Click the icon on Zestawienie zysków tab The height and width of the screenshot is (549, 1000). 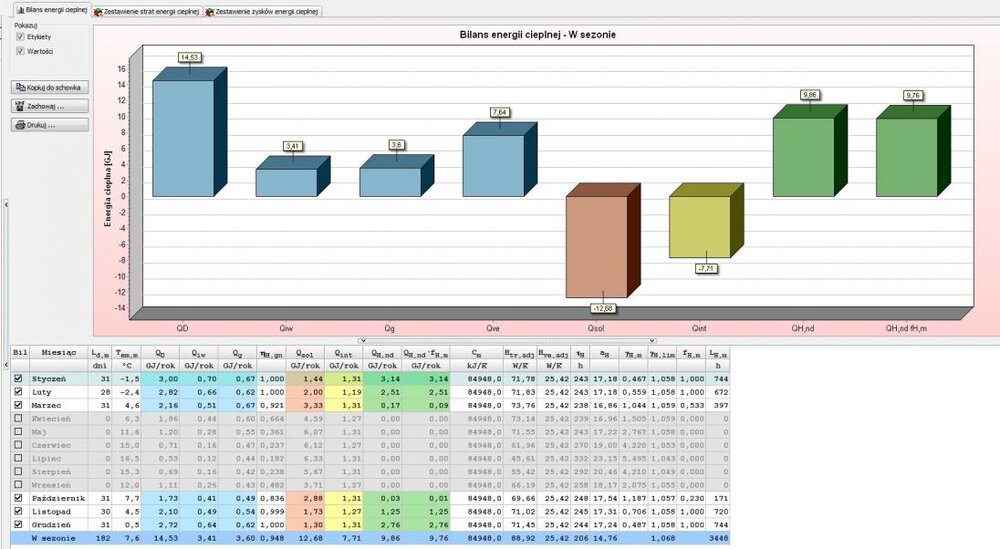coord(209,12)
